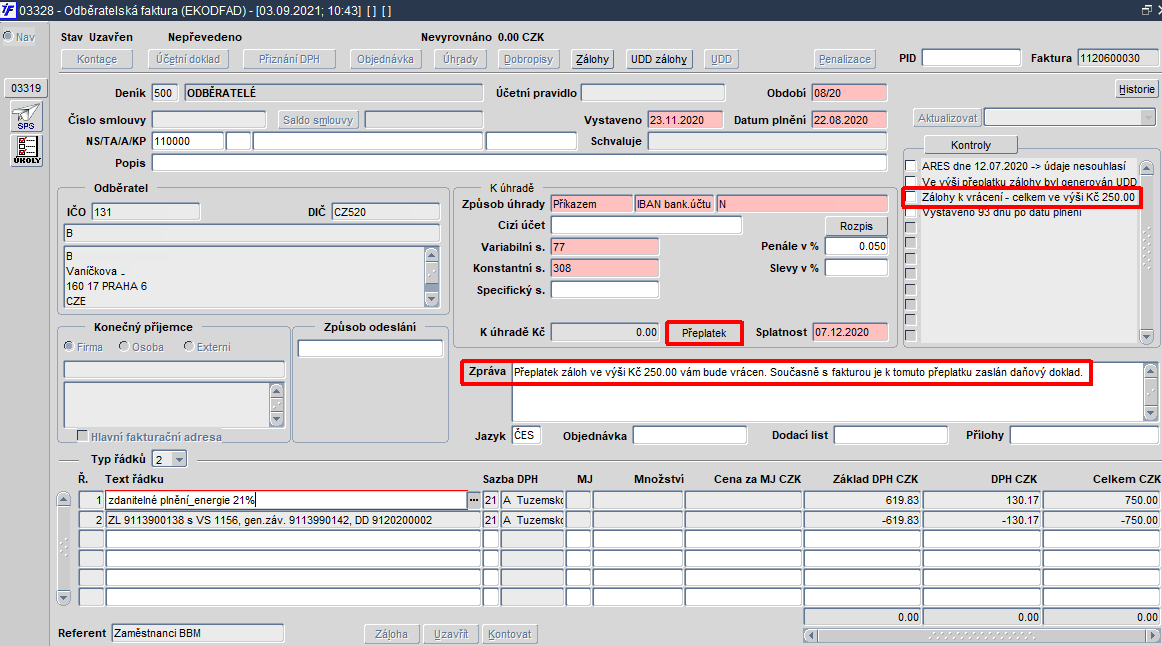This screenshot has width=1162, height=646.
Task: Check the Zálohy k vrácení checkbox
Action: tap(911, 197)
